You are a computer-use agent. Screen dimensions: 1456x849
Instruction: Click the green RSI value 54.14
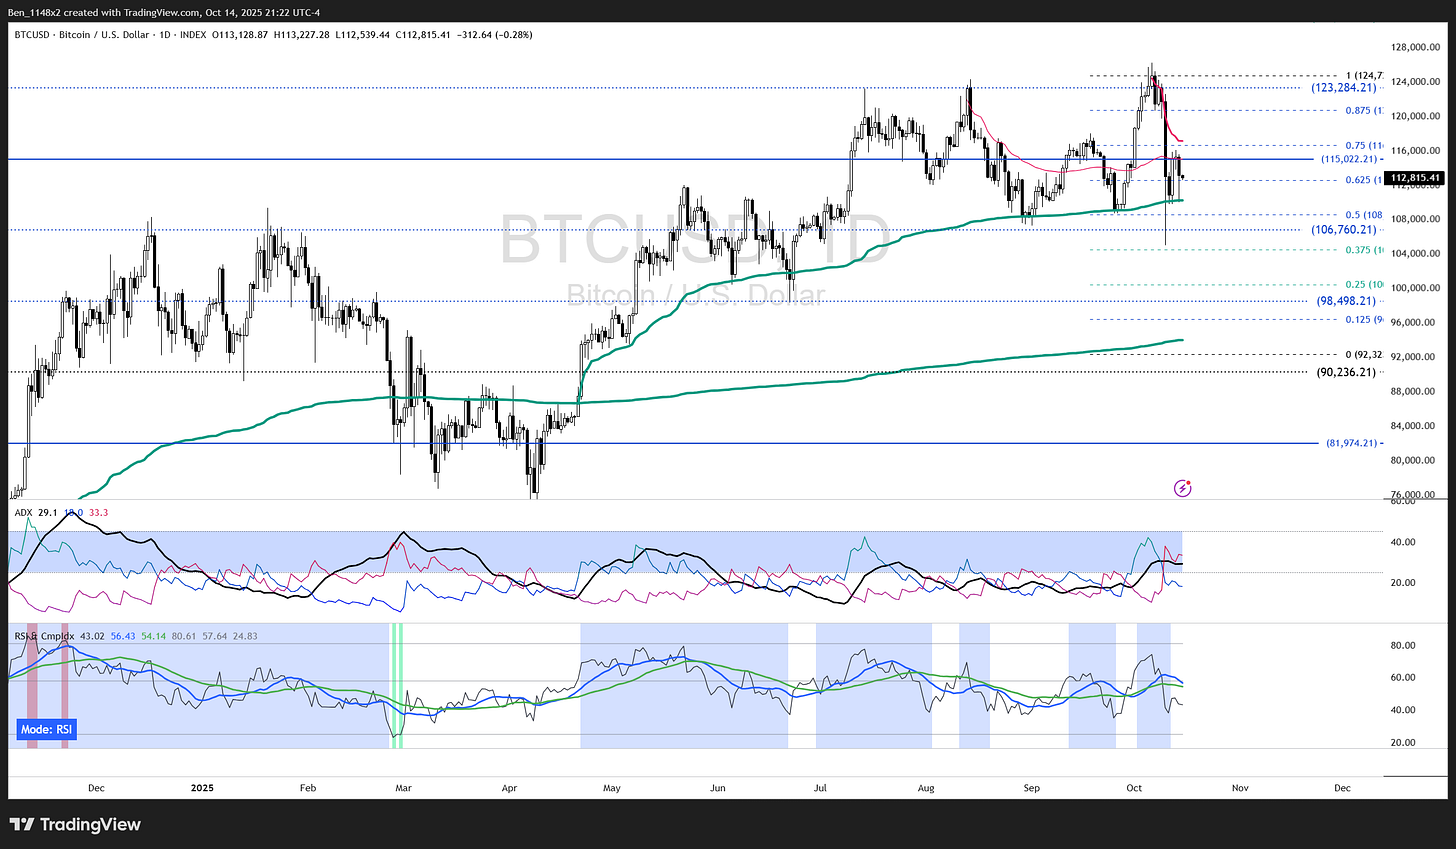click(x=154, y=635)
